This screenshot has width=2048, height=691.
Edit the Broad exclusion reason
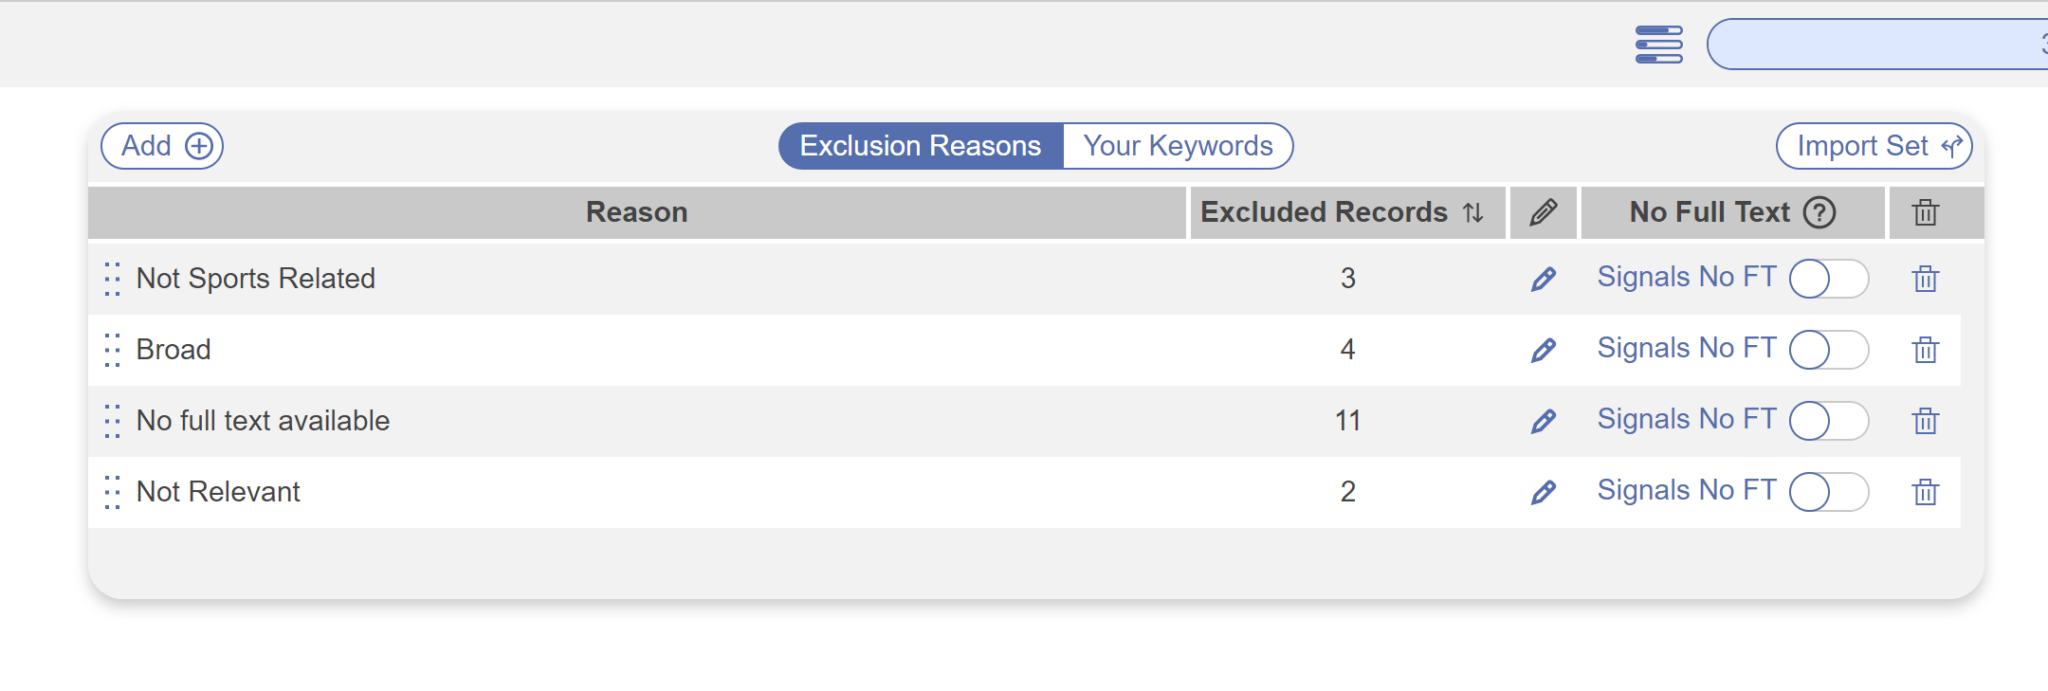[x=1543, y=350]
